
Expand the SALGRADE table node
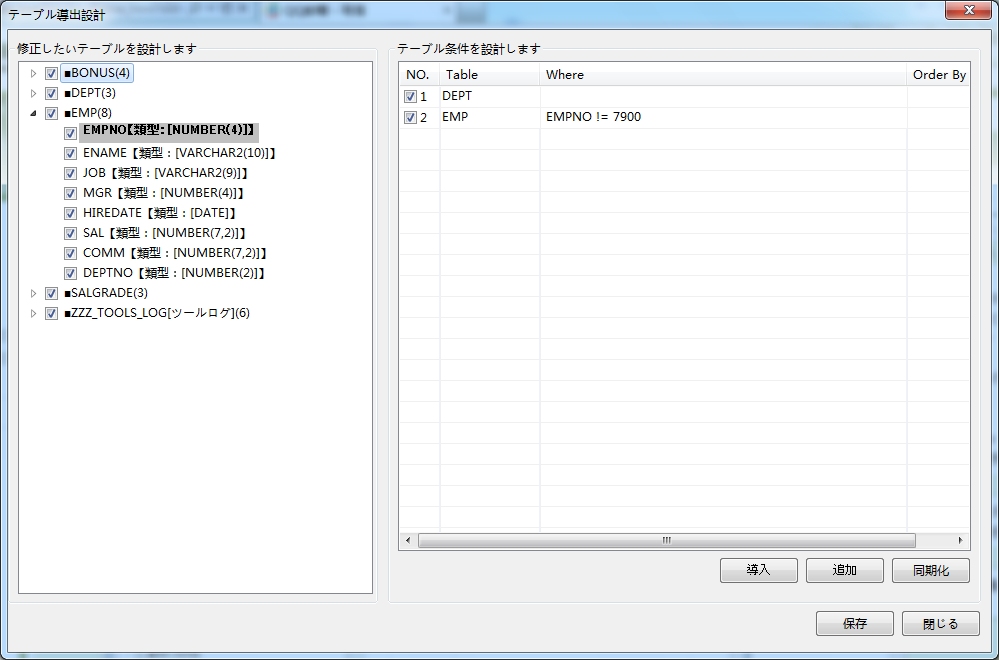click(33, 293)
